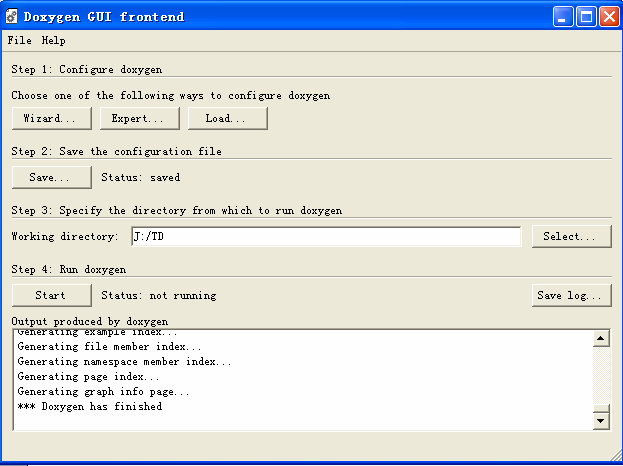Open the File menu
This screenshot has height=466, width=623.
click(x=19, y=41)
